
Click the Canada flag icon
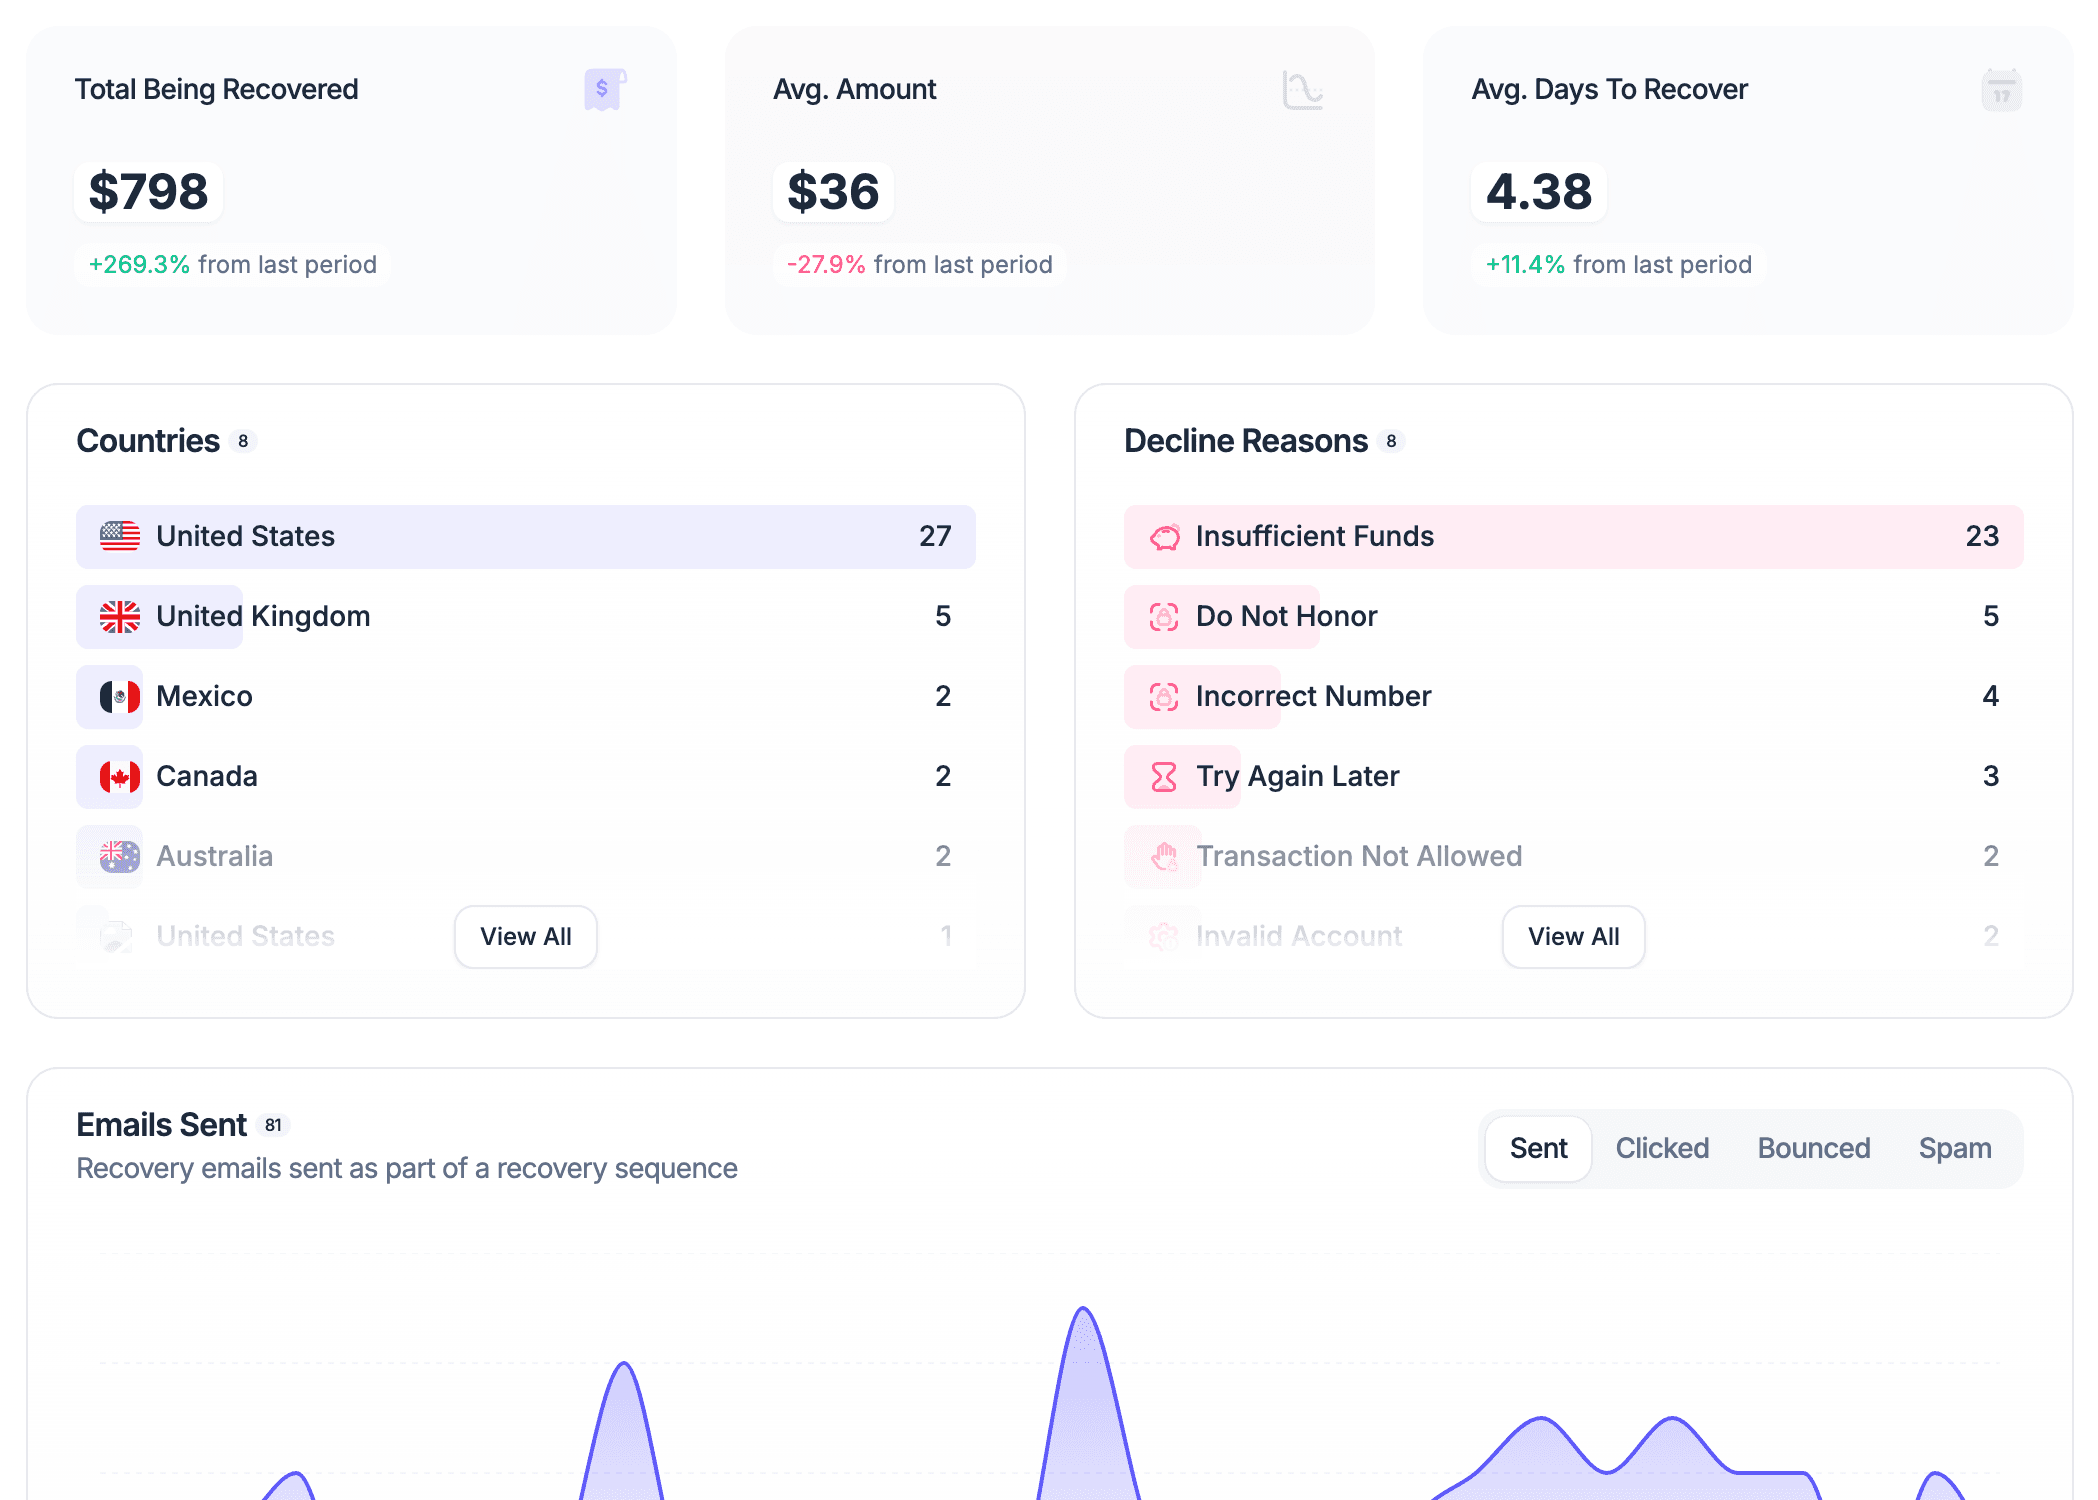[x=111, y=776]
